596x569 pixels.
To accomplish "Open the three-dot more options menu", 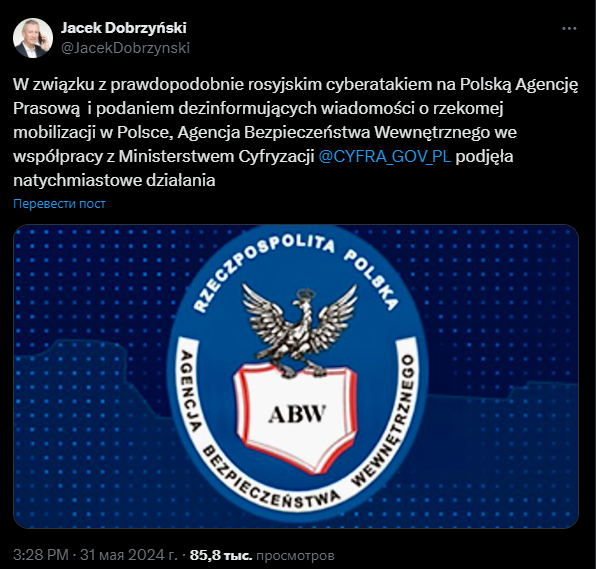I will click(x=569, y=29).
